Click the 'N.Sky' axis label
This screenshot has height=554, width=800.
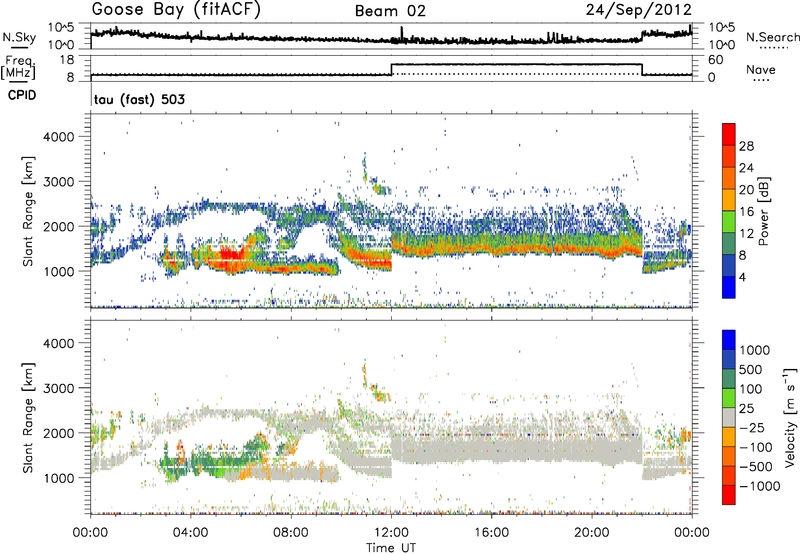point(19,37)
